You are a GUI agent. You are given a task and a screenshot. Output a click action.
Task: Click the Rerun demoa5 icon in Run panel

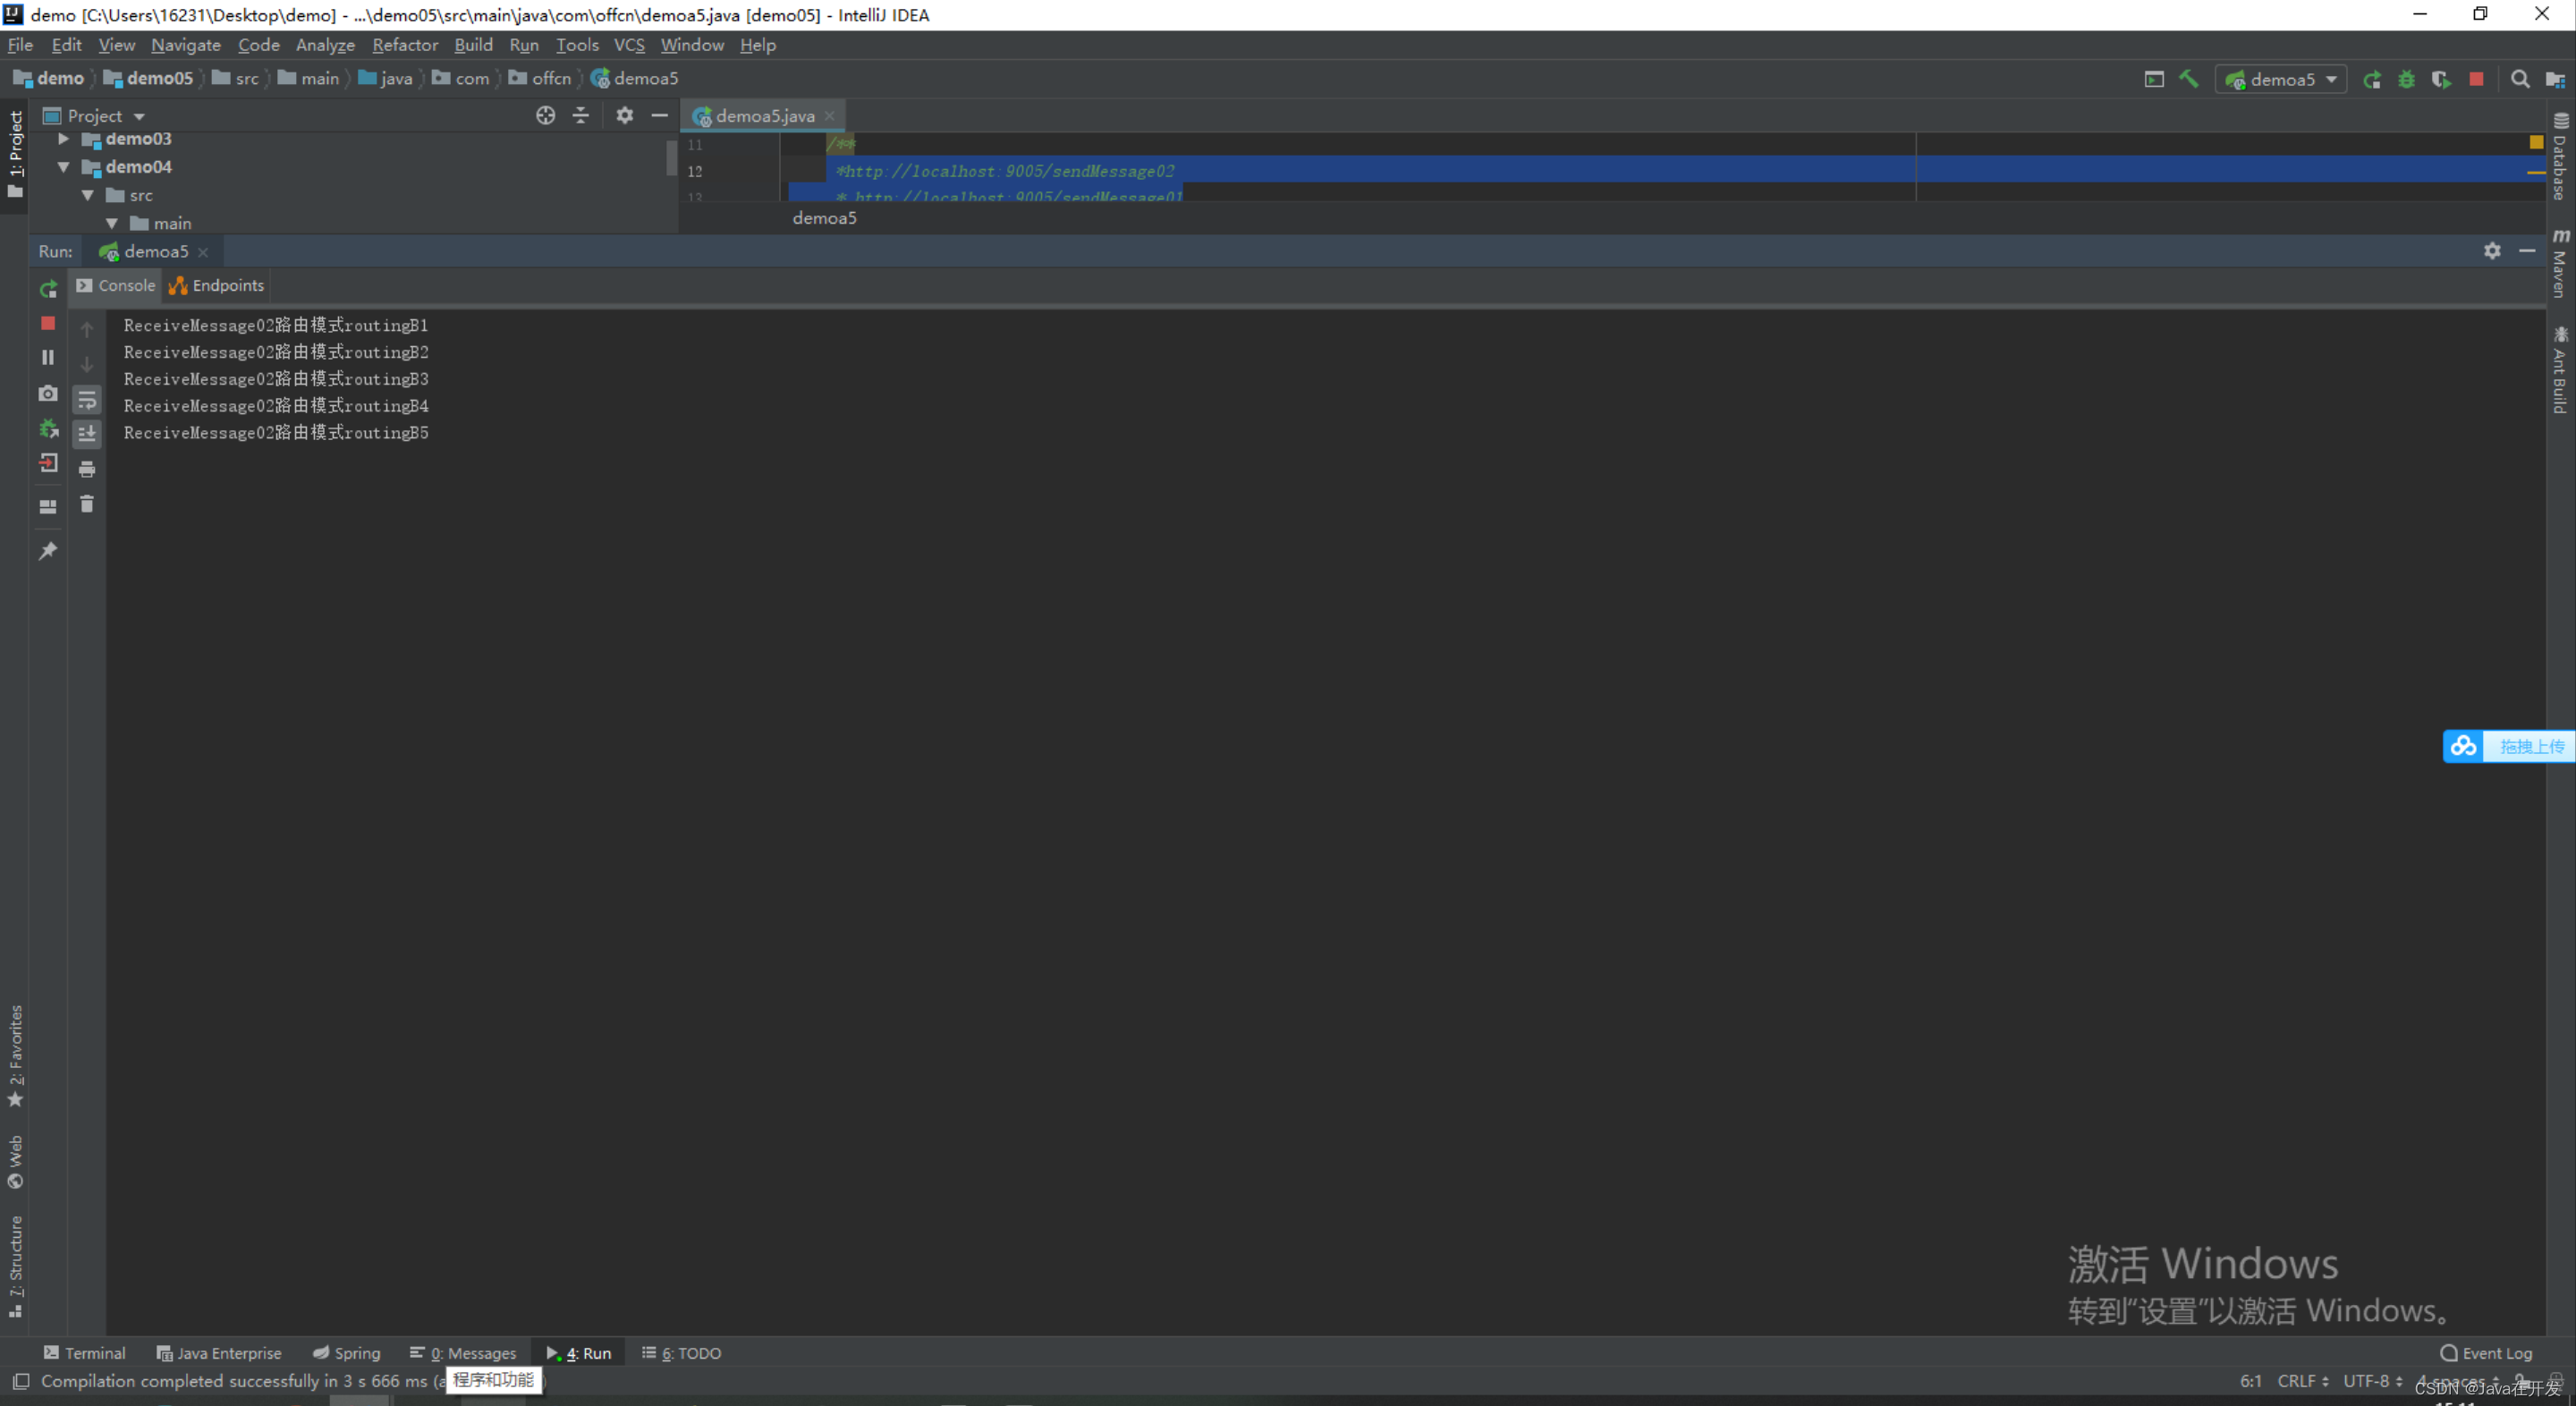coord(48,289)
